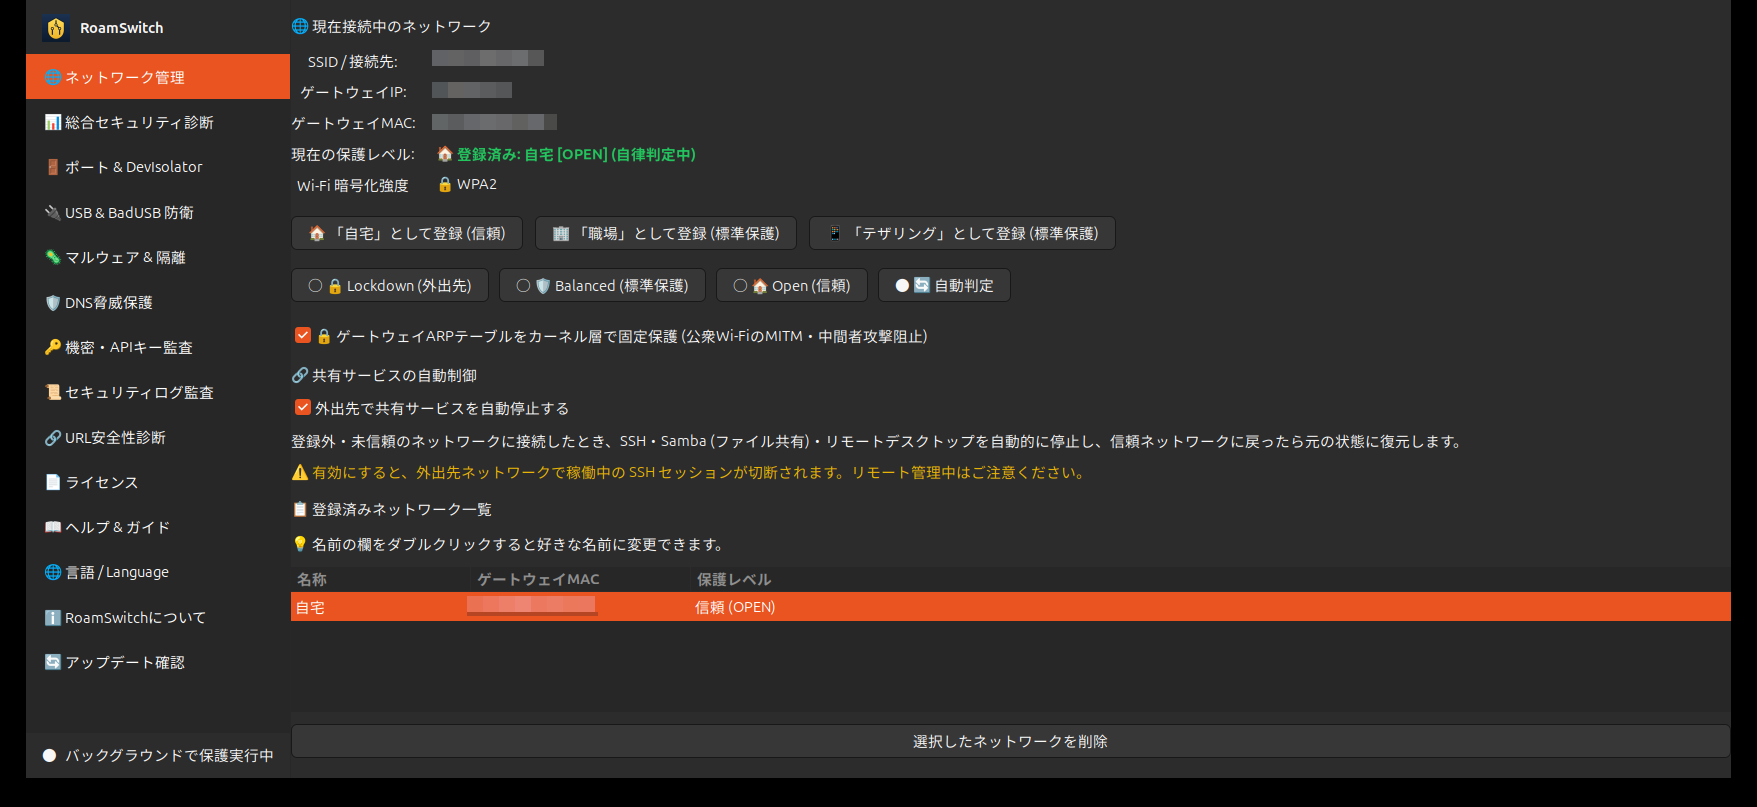Click the refresh icon beside アップデート確認
This screenshot has width=1757, height=807.
(x=53, y=662)
